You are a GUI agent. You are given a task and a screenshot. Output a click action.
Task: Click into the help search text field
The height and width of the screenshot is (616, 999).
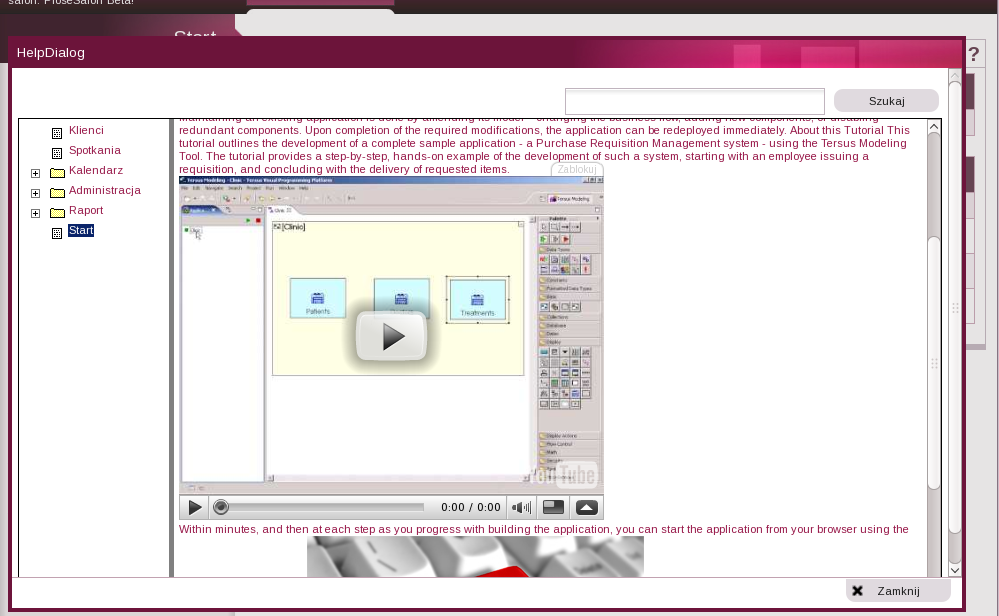[x=694, y=101]
